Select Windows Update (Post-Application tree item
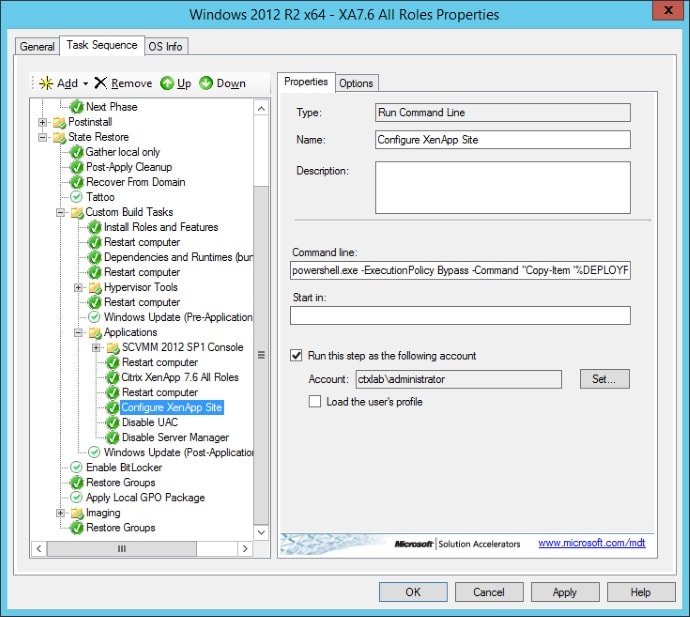The height and width of the screenshot is (617, 690). coord(178,452)
